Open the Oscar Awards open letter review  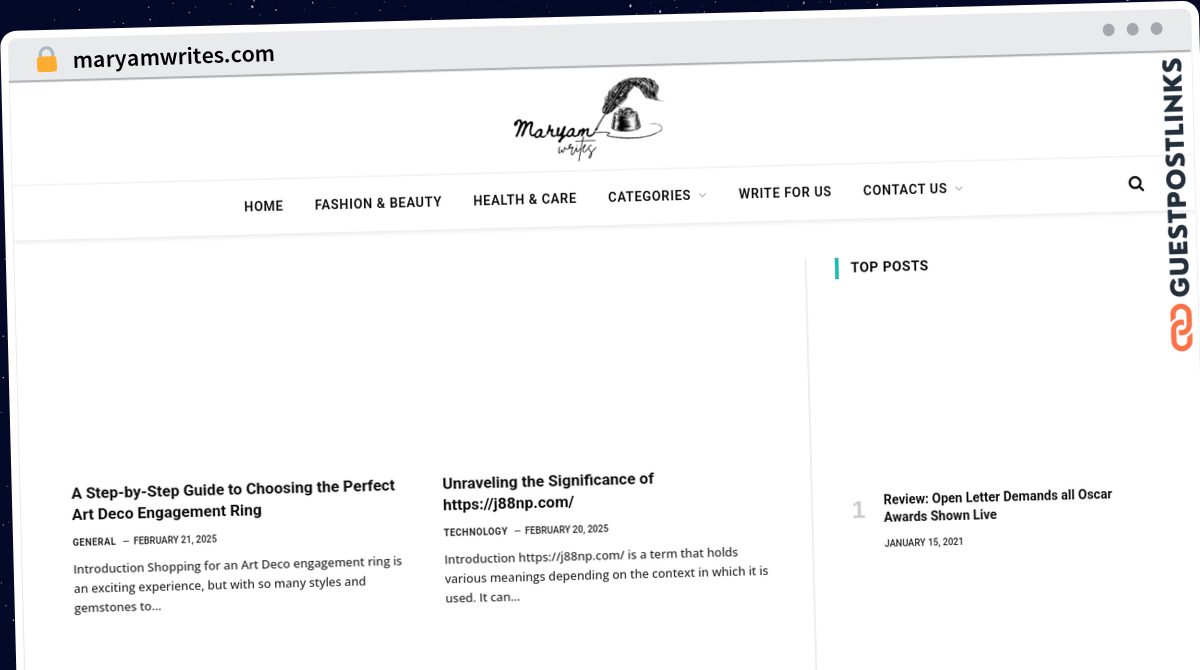[998, 505]
